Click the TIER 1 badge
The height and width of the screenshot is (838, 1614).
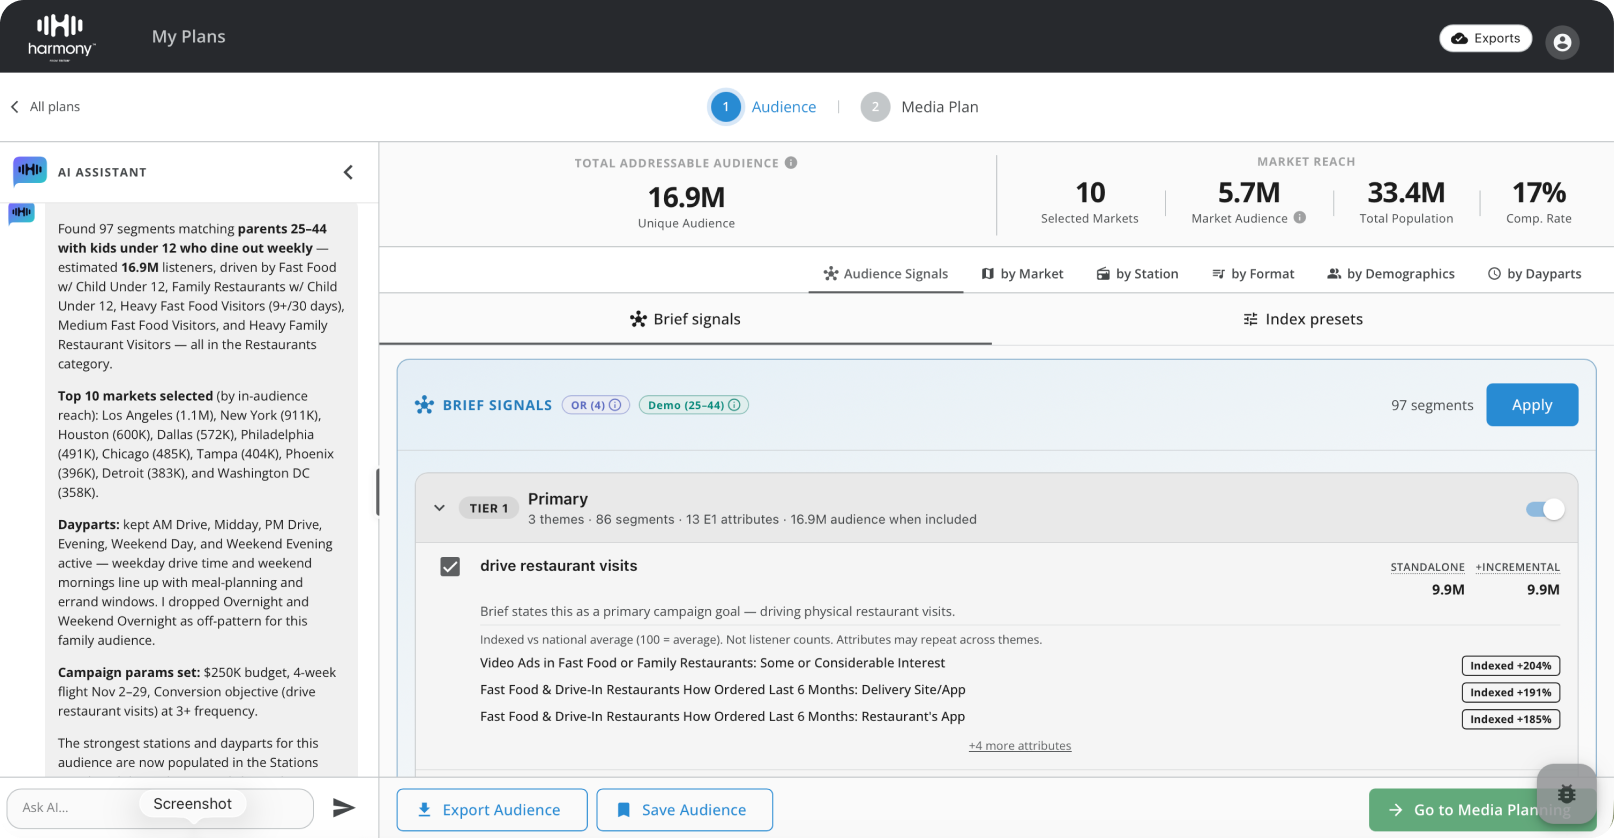point(489,508)
